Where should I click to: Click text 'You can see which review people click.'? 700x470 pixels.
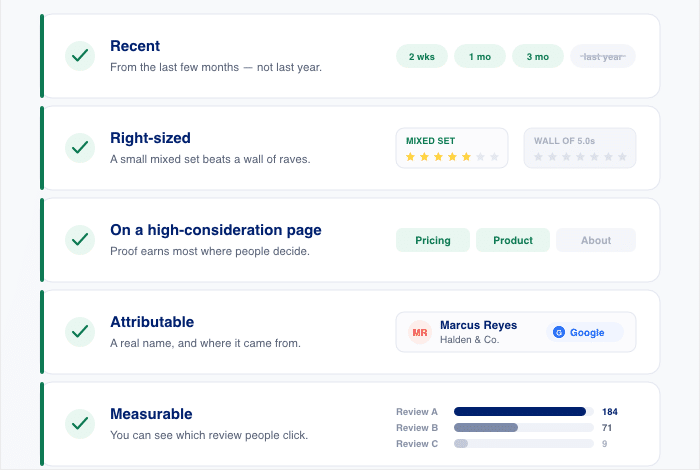coord(209,435)
